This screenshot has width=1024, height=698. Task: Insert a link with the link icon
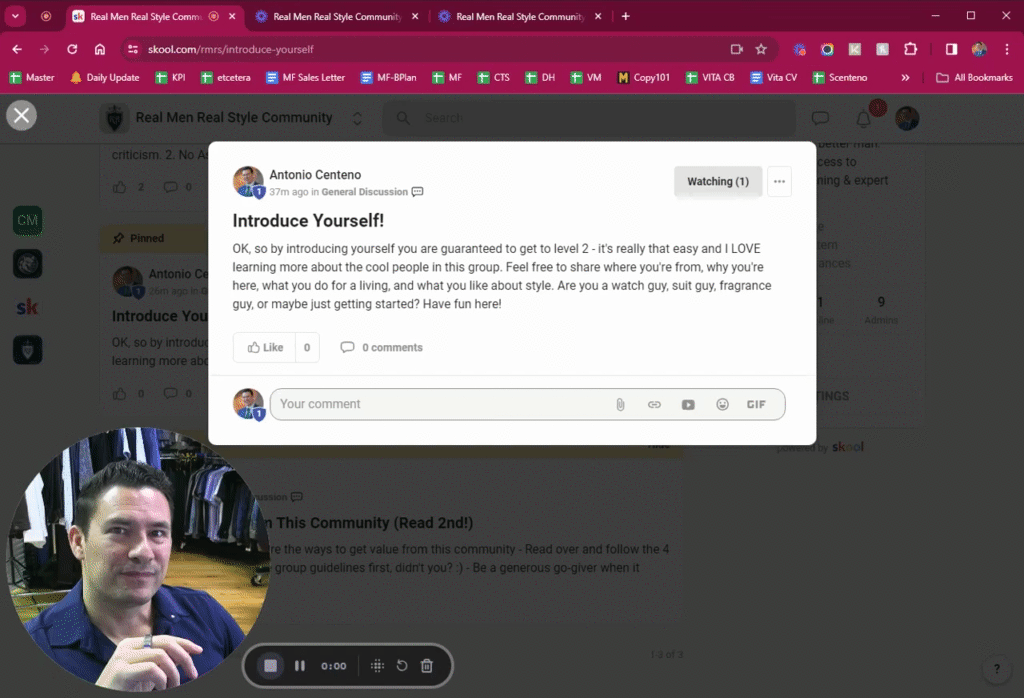tap(654, 405)
